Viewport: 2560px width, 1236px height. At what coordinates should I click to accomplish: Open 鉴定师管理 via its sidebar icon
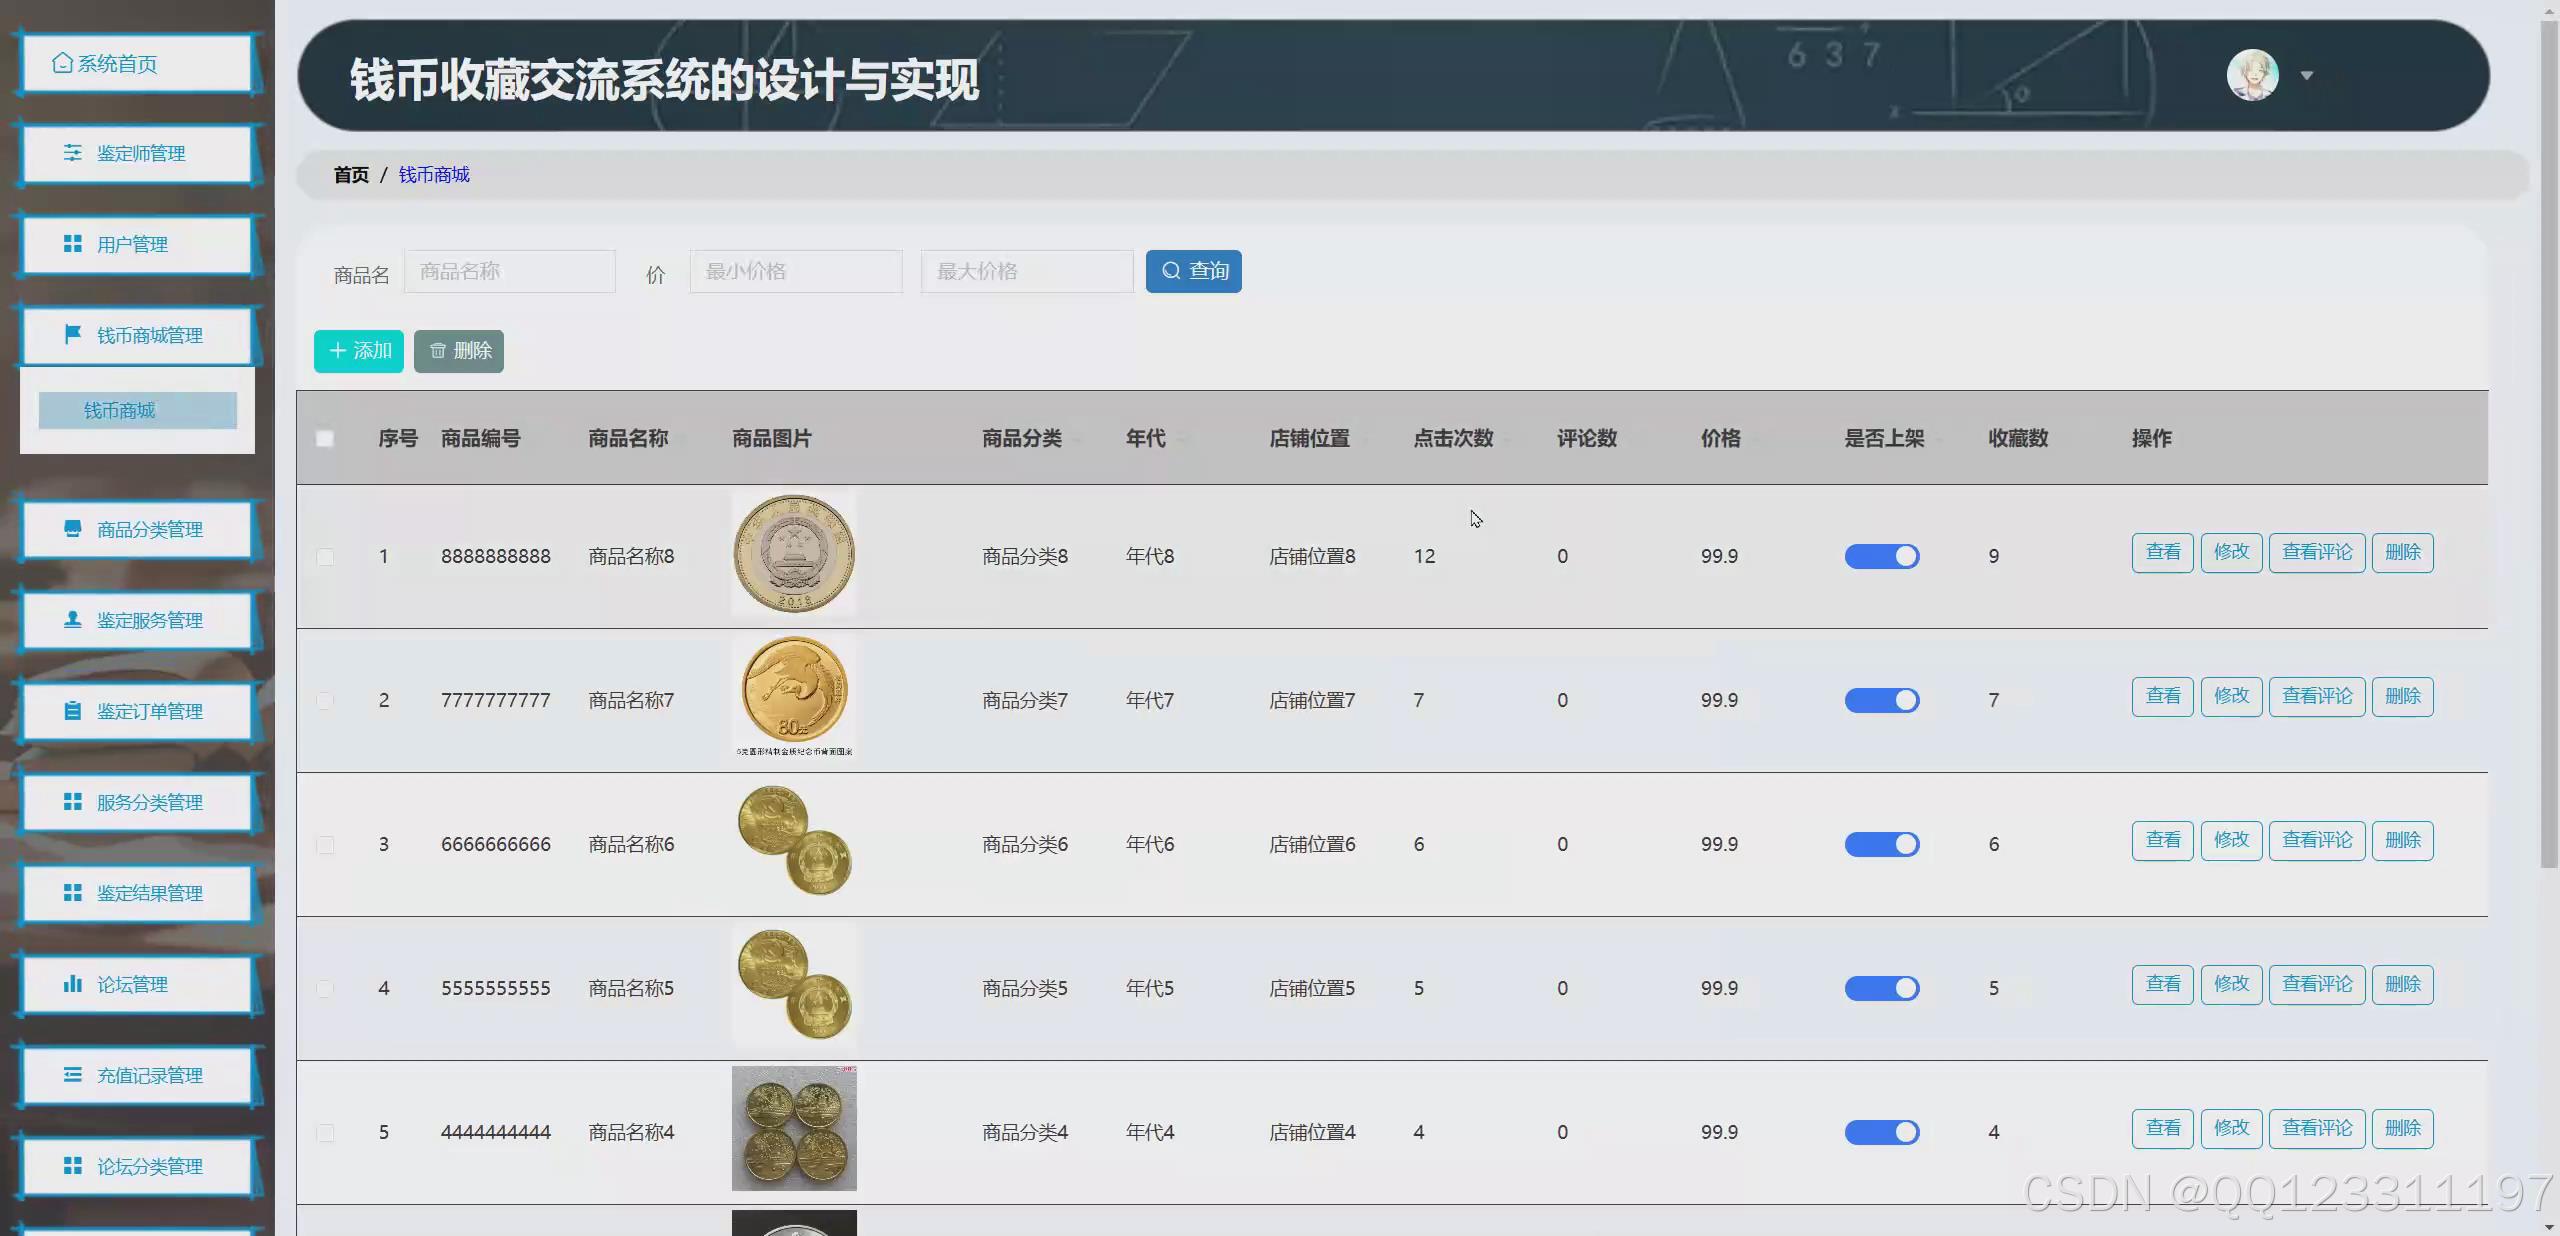pos(72,153)
